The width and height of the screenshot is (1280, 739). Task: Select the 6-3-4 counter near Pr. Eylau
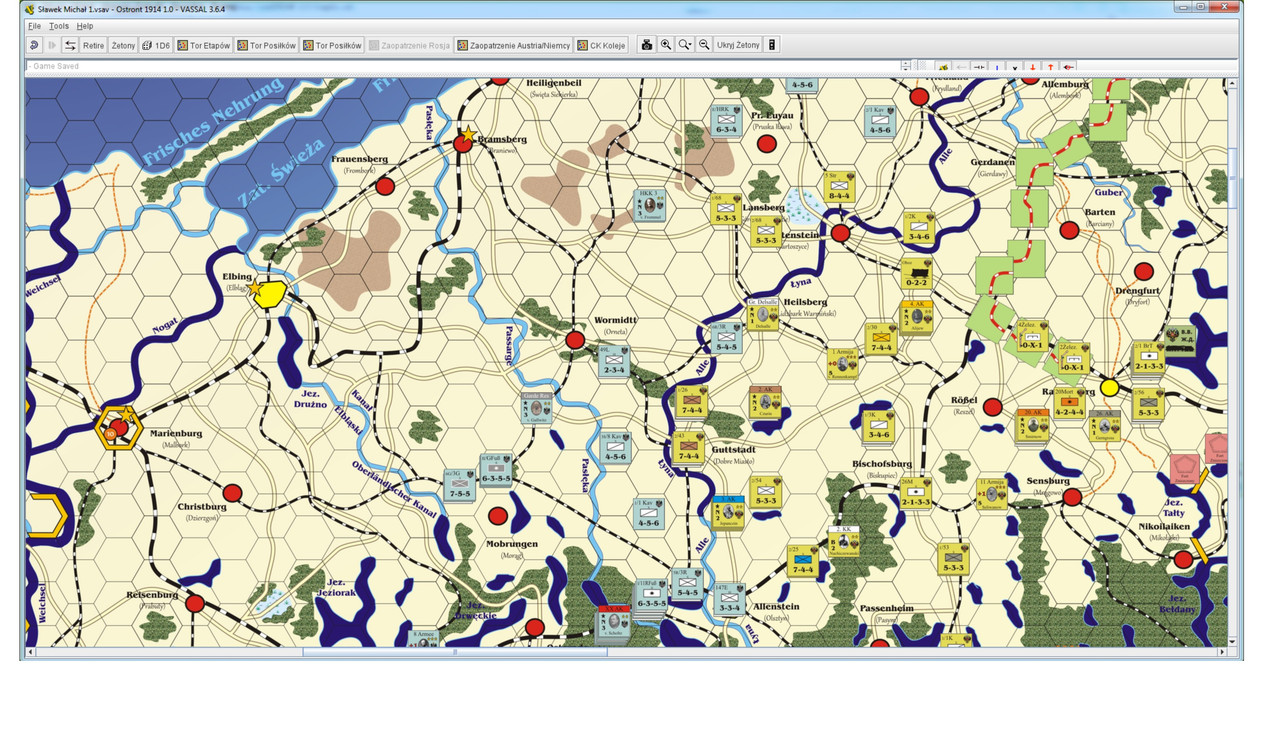click(726, 120)
